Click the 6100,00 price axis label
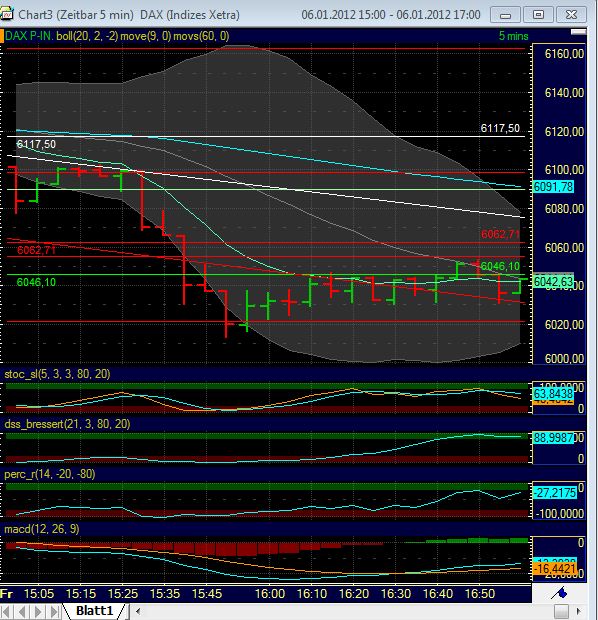 (564, 170)
